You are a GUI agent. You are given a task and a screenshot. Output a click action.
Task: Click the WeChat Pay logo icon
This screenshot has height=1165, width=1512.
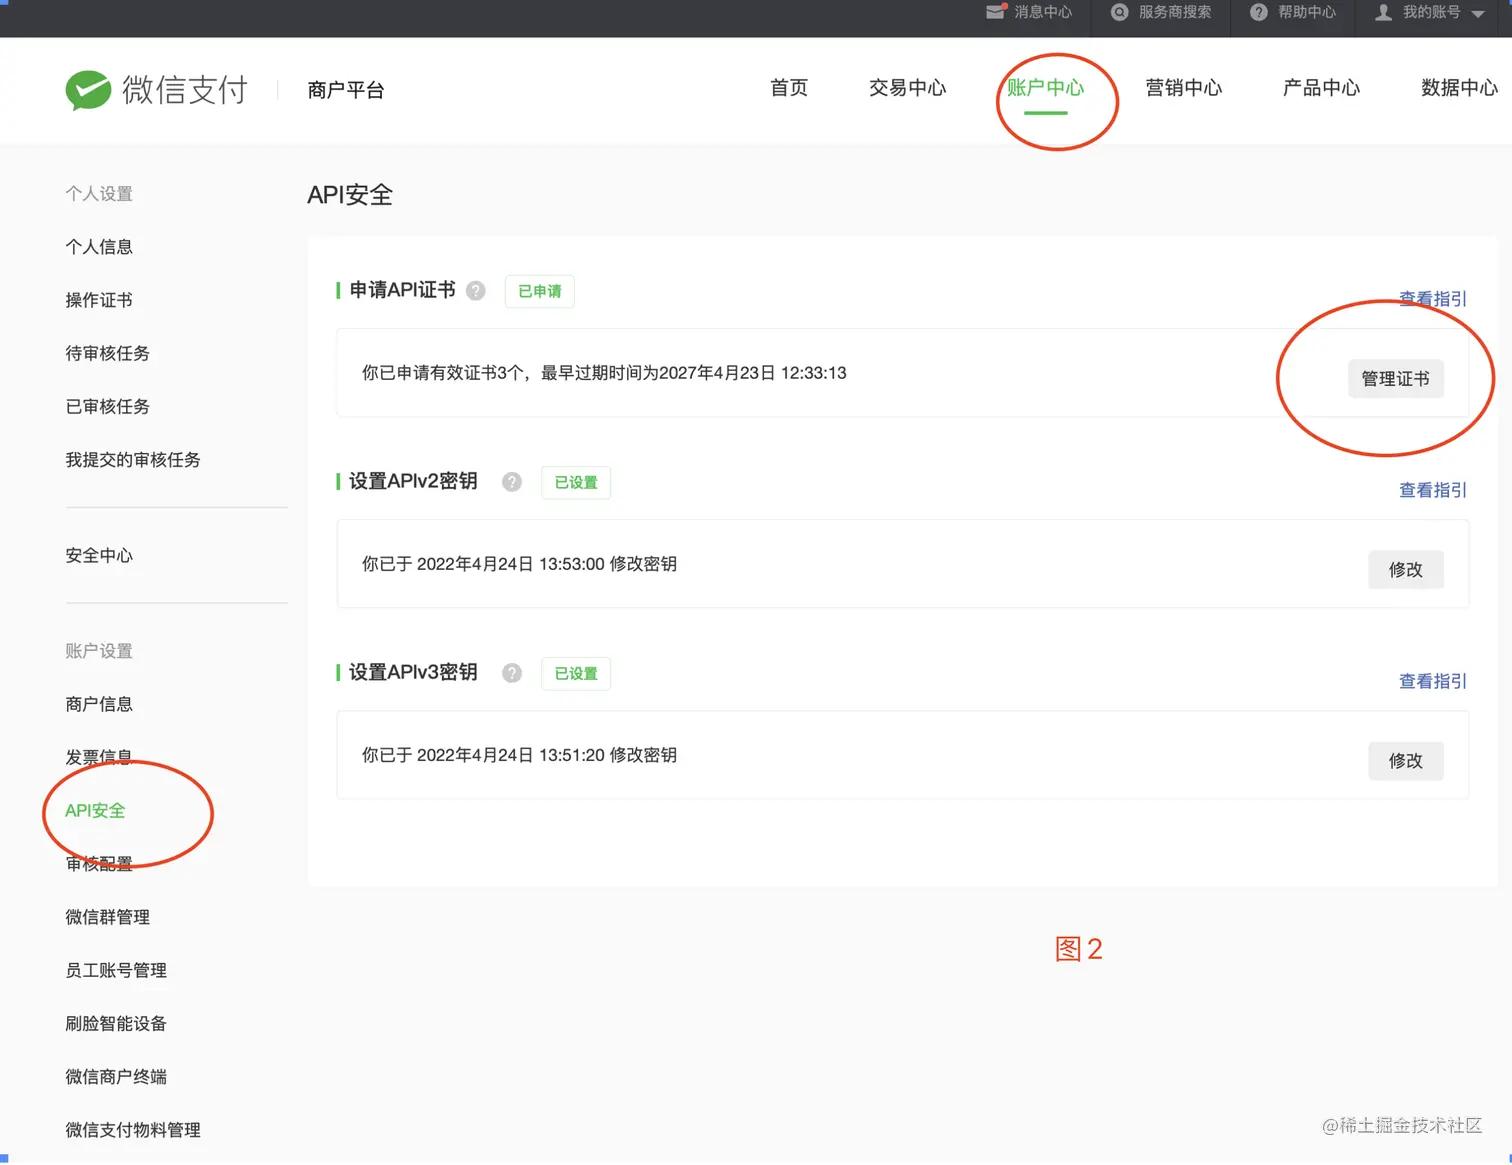pos(88,90)
